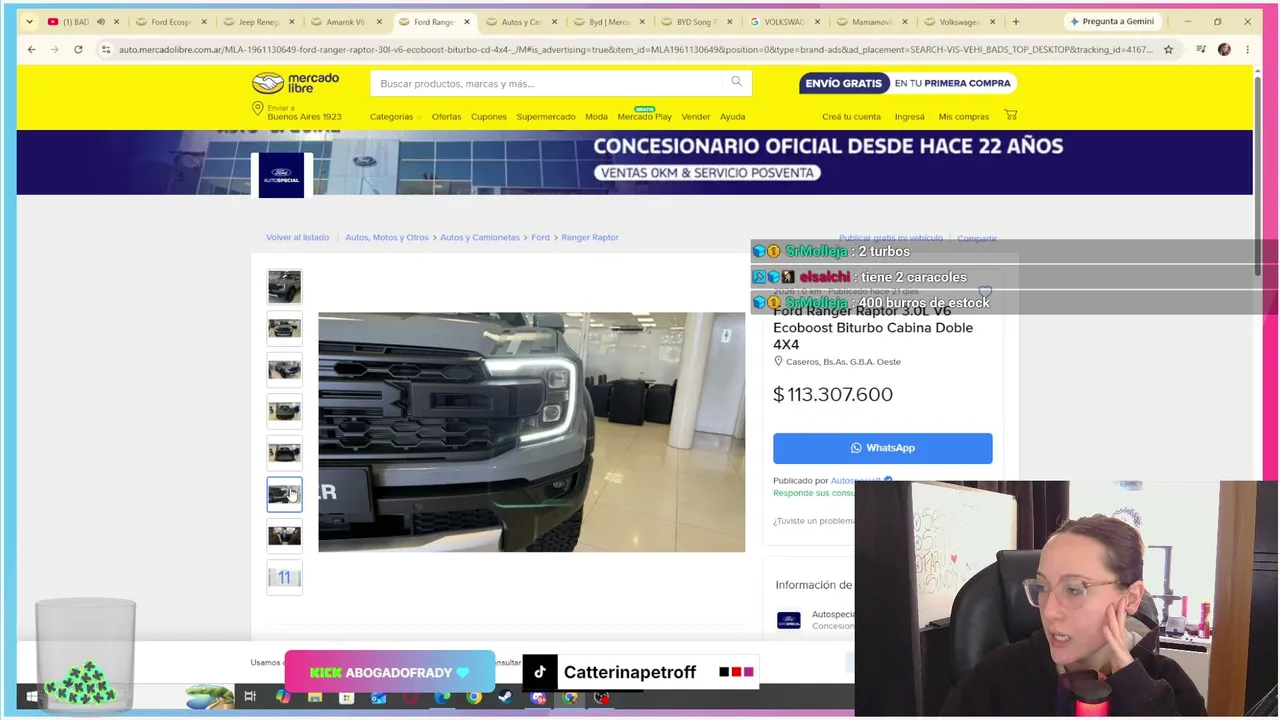Go to Supermercado section
The width and height of the screenshot is (1280, 720).
(x=546, y=117)
